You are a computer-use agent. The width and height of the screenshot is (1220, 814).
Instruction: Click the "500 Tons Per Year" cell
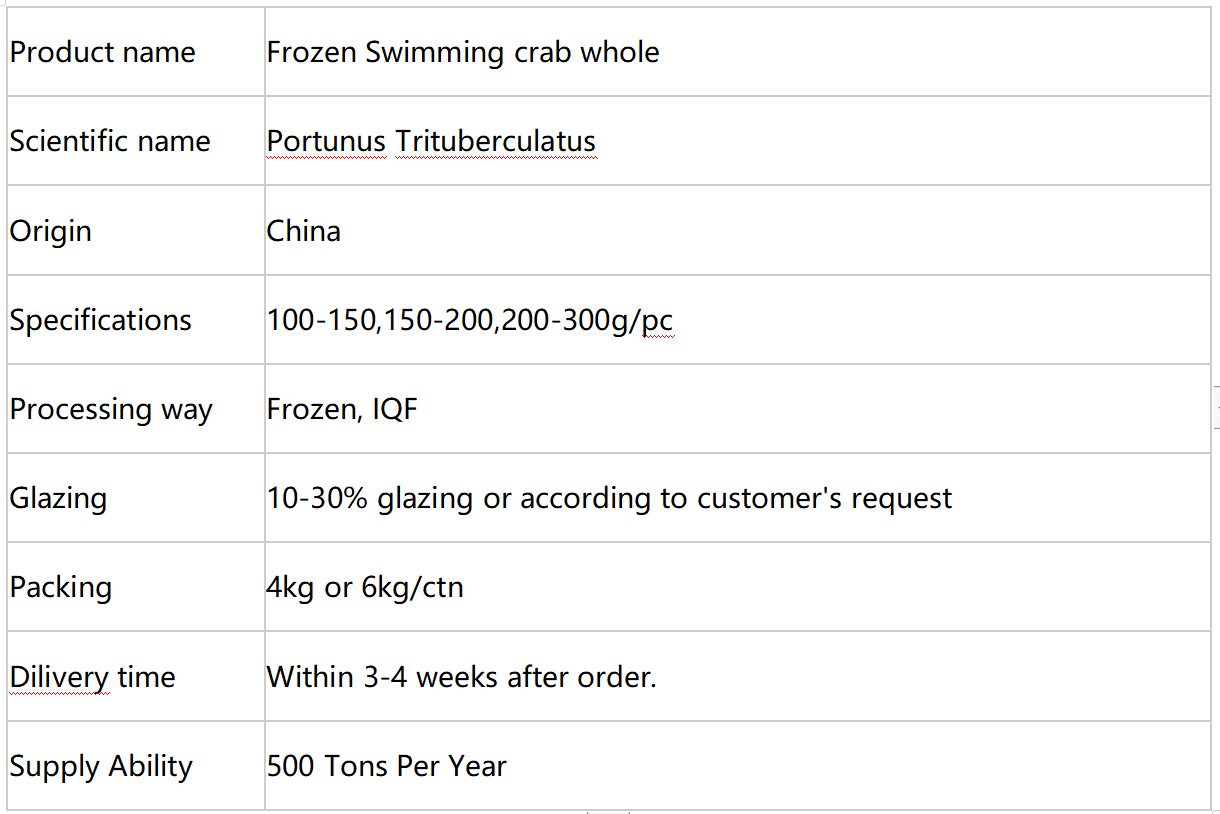click(x=737, y=765)
